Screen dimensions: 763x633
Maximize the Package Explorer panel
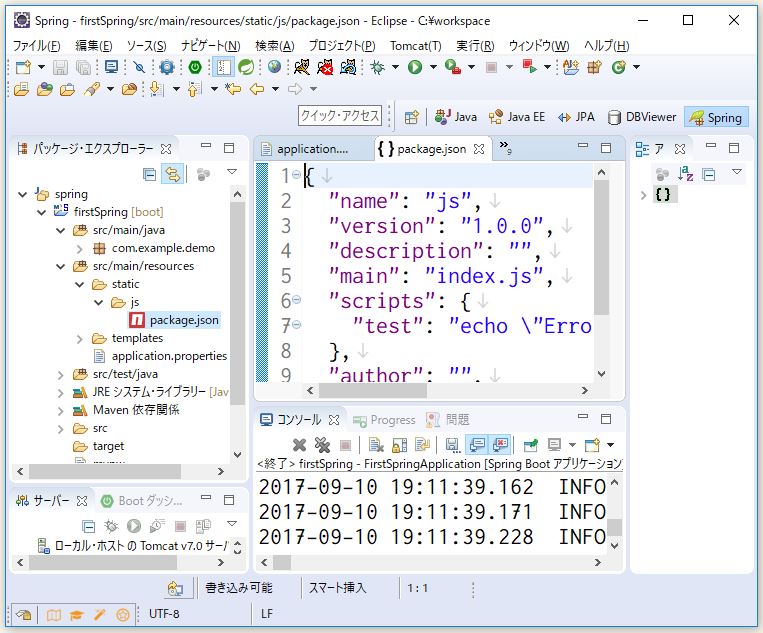[229, 148]
